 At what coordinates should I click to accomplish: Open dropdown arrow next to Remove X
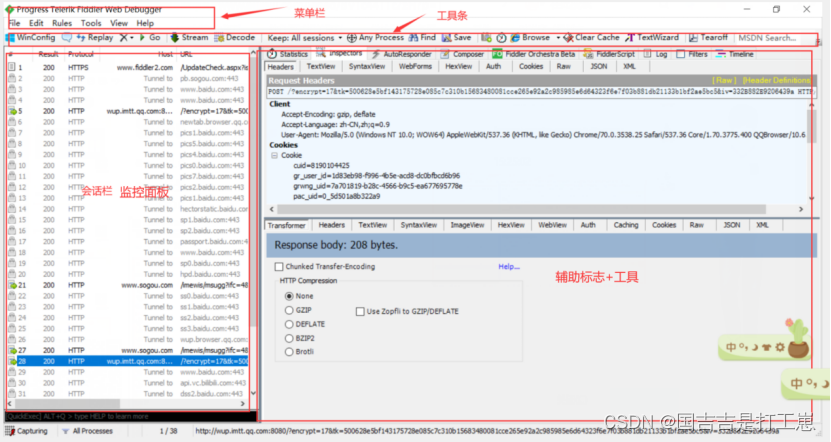(132, 38)
